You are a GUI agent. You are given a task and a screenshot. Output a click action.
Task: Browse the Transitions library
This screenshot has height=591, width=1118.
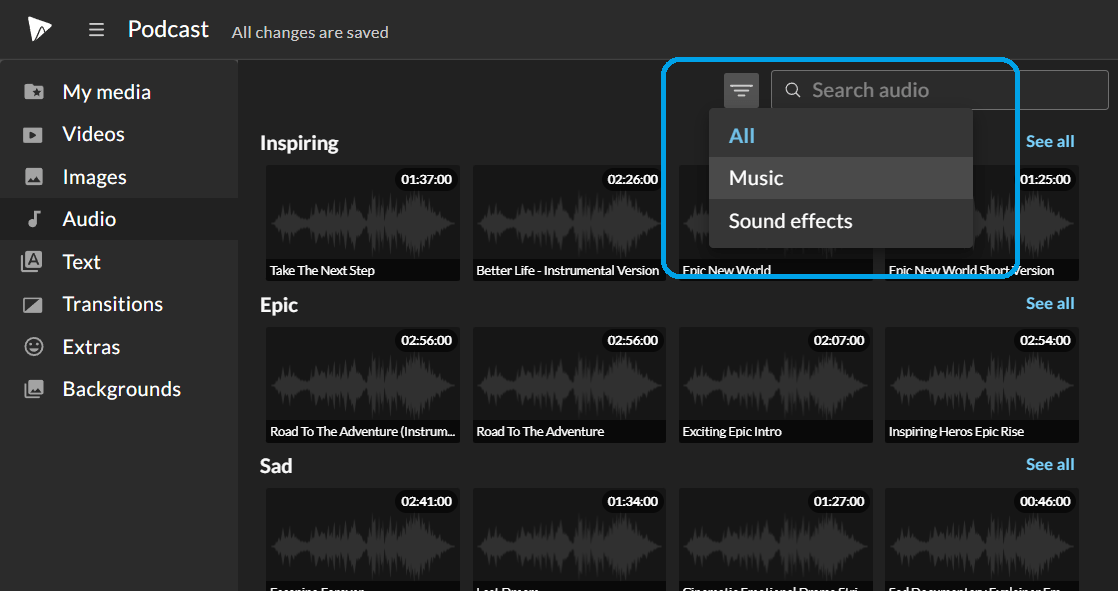112,304
